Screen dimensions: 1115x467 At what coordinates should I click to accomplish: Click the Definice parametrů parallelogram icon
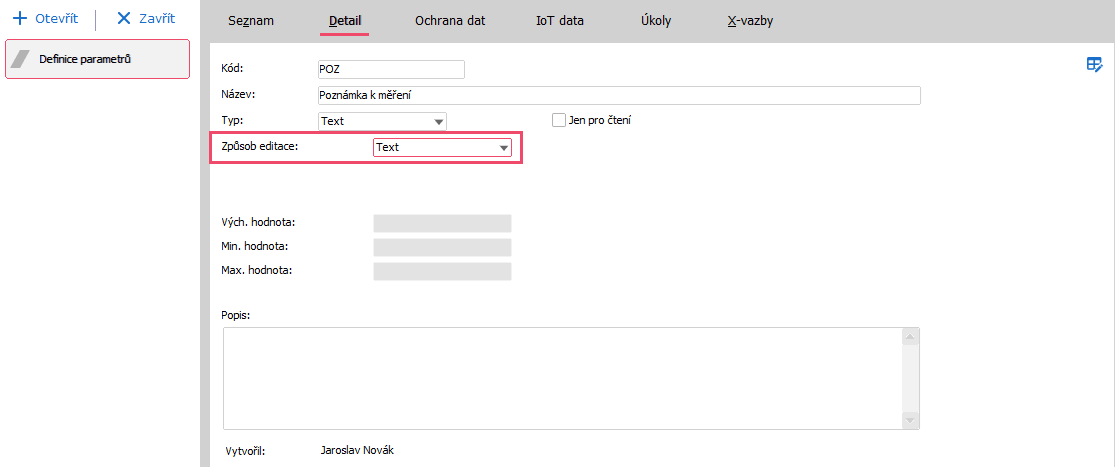click(21, 59)
